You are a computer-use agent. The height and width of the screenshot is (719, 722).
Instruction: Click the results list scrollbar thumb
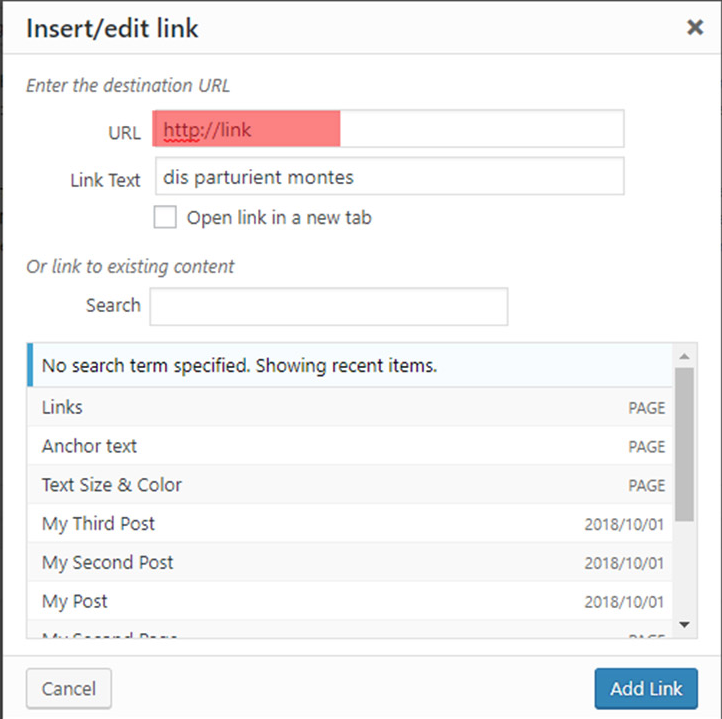click(684, 443)
